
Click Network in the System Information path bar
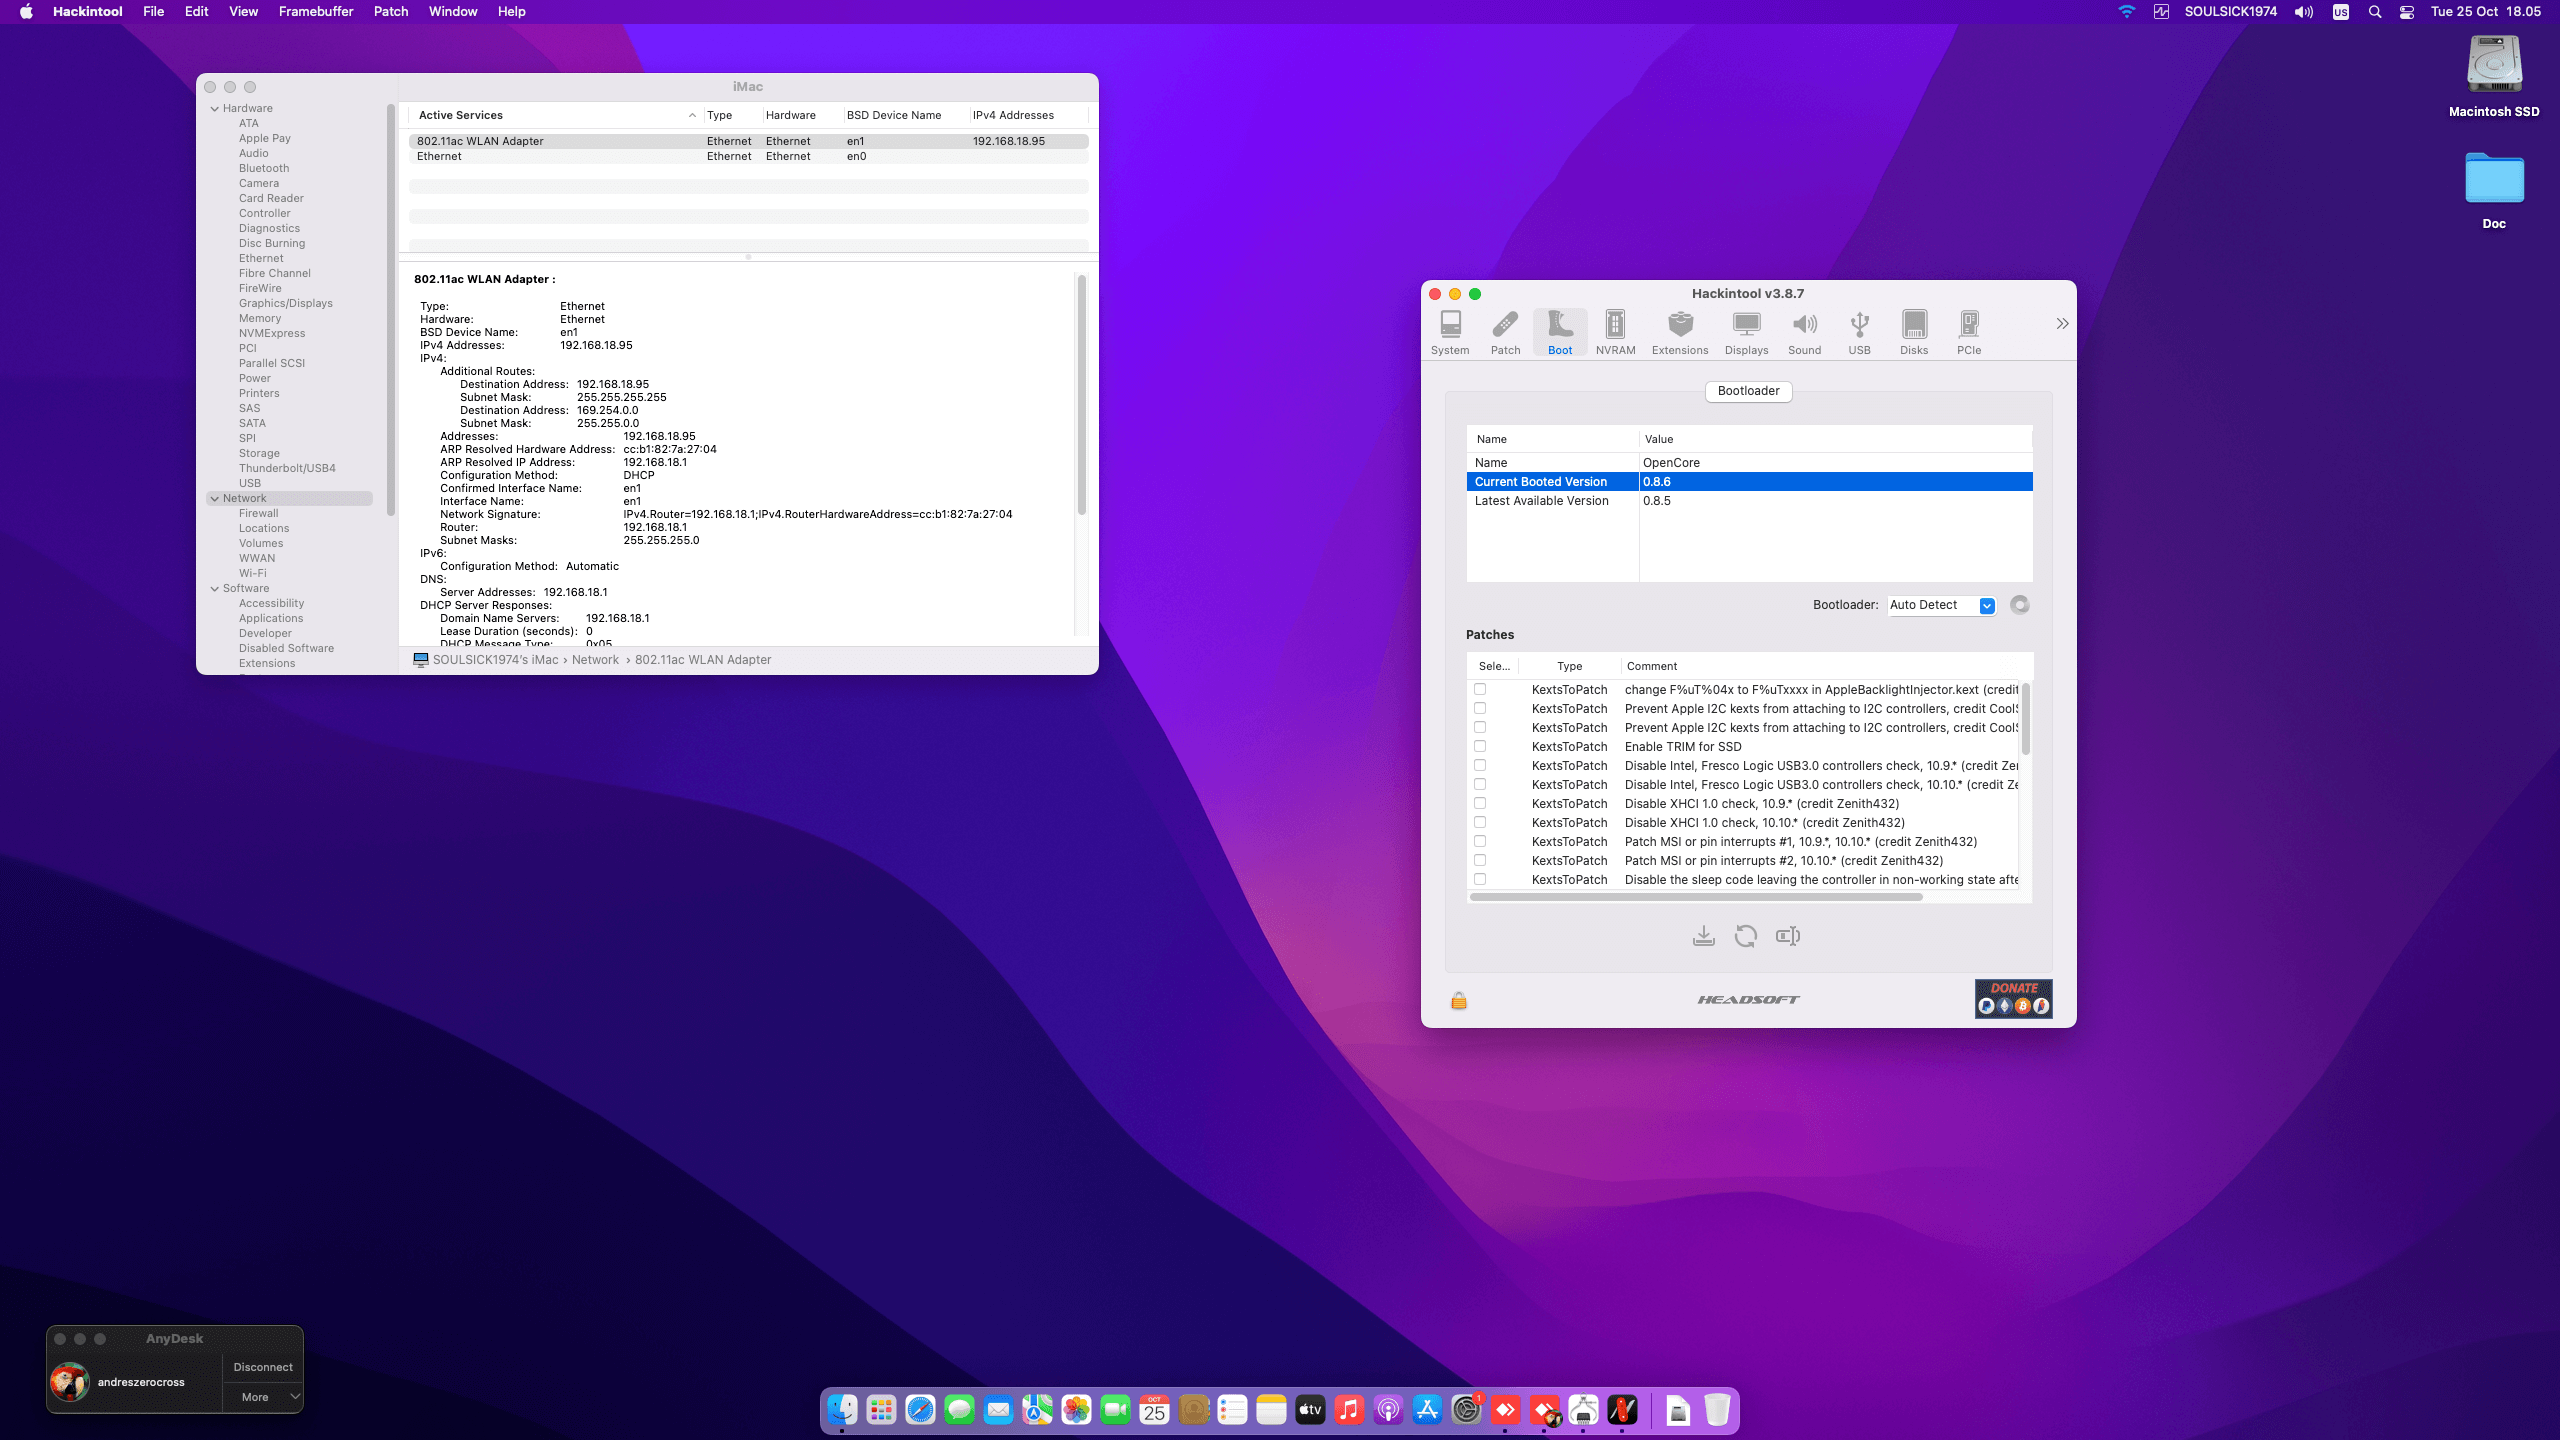[595, 660]
